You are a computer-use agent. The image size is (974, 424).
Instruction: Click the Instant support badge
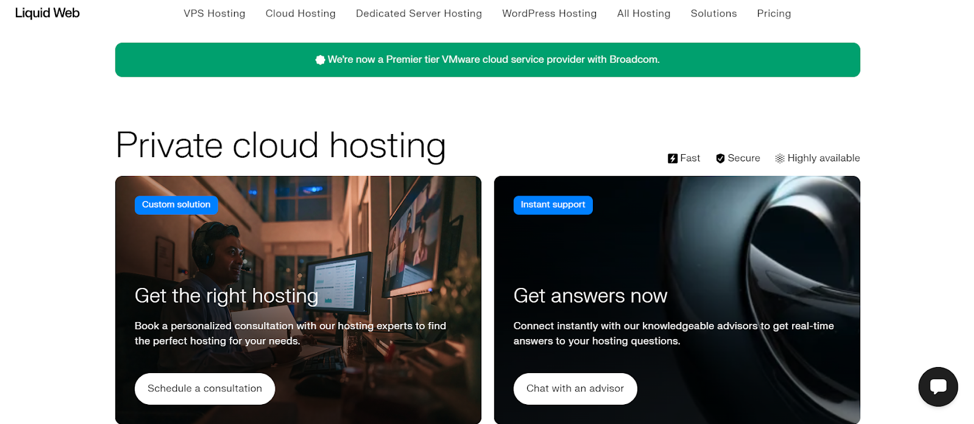point(553,205)
